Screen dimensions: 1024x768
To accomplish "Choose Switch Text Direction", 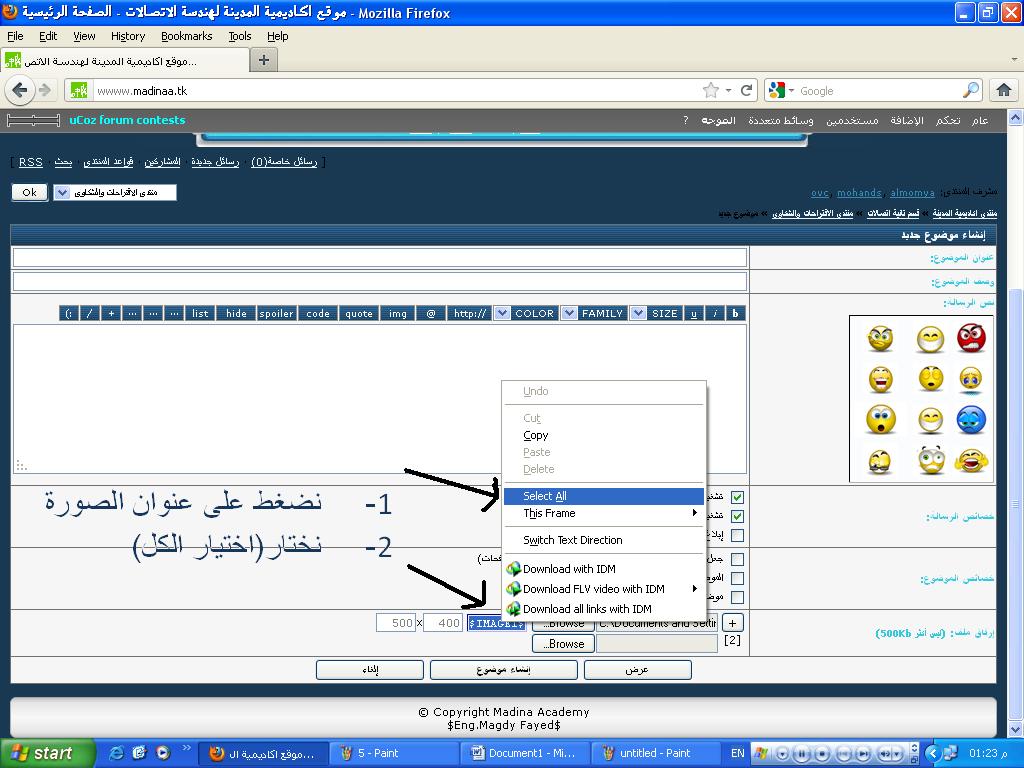I will click(x=603, y=540).
